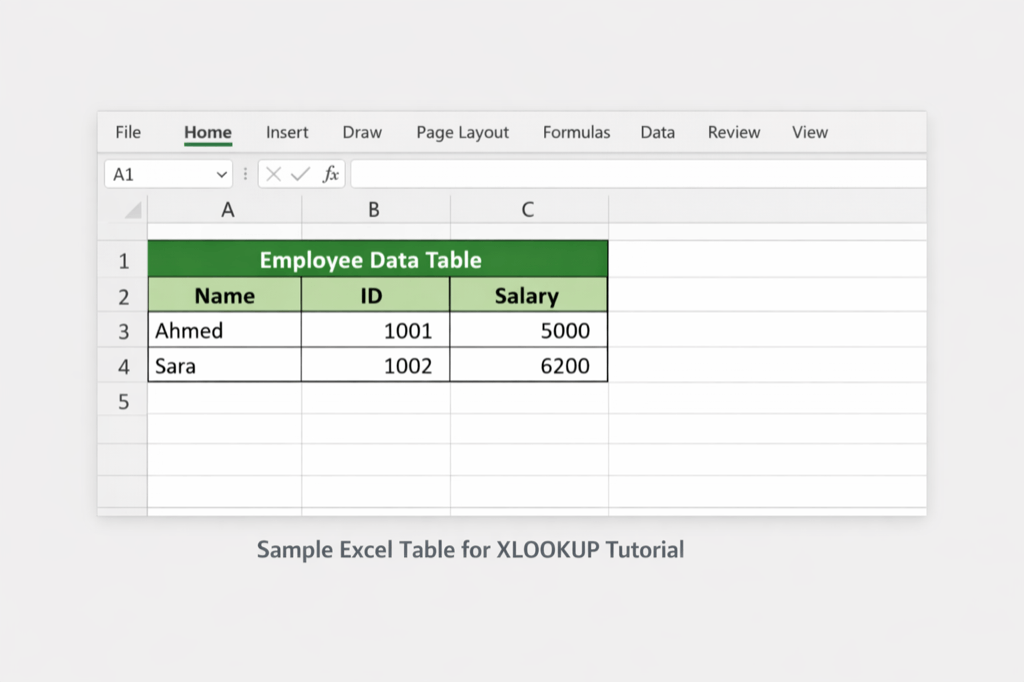Click the green checkmark Enter icon

(x=300, y=173)
